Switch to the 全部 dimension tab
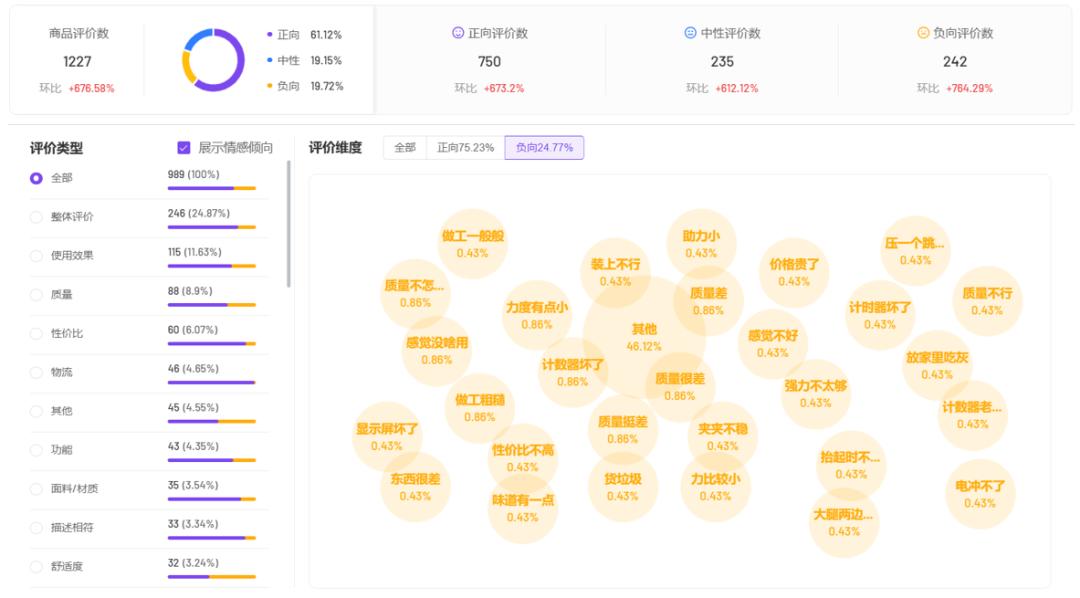 [x=404, y=148]
